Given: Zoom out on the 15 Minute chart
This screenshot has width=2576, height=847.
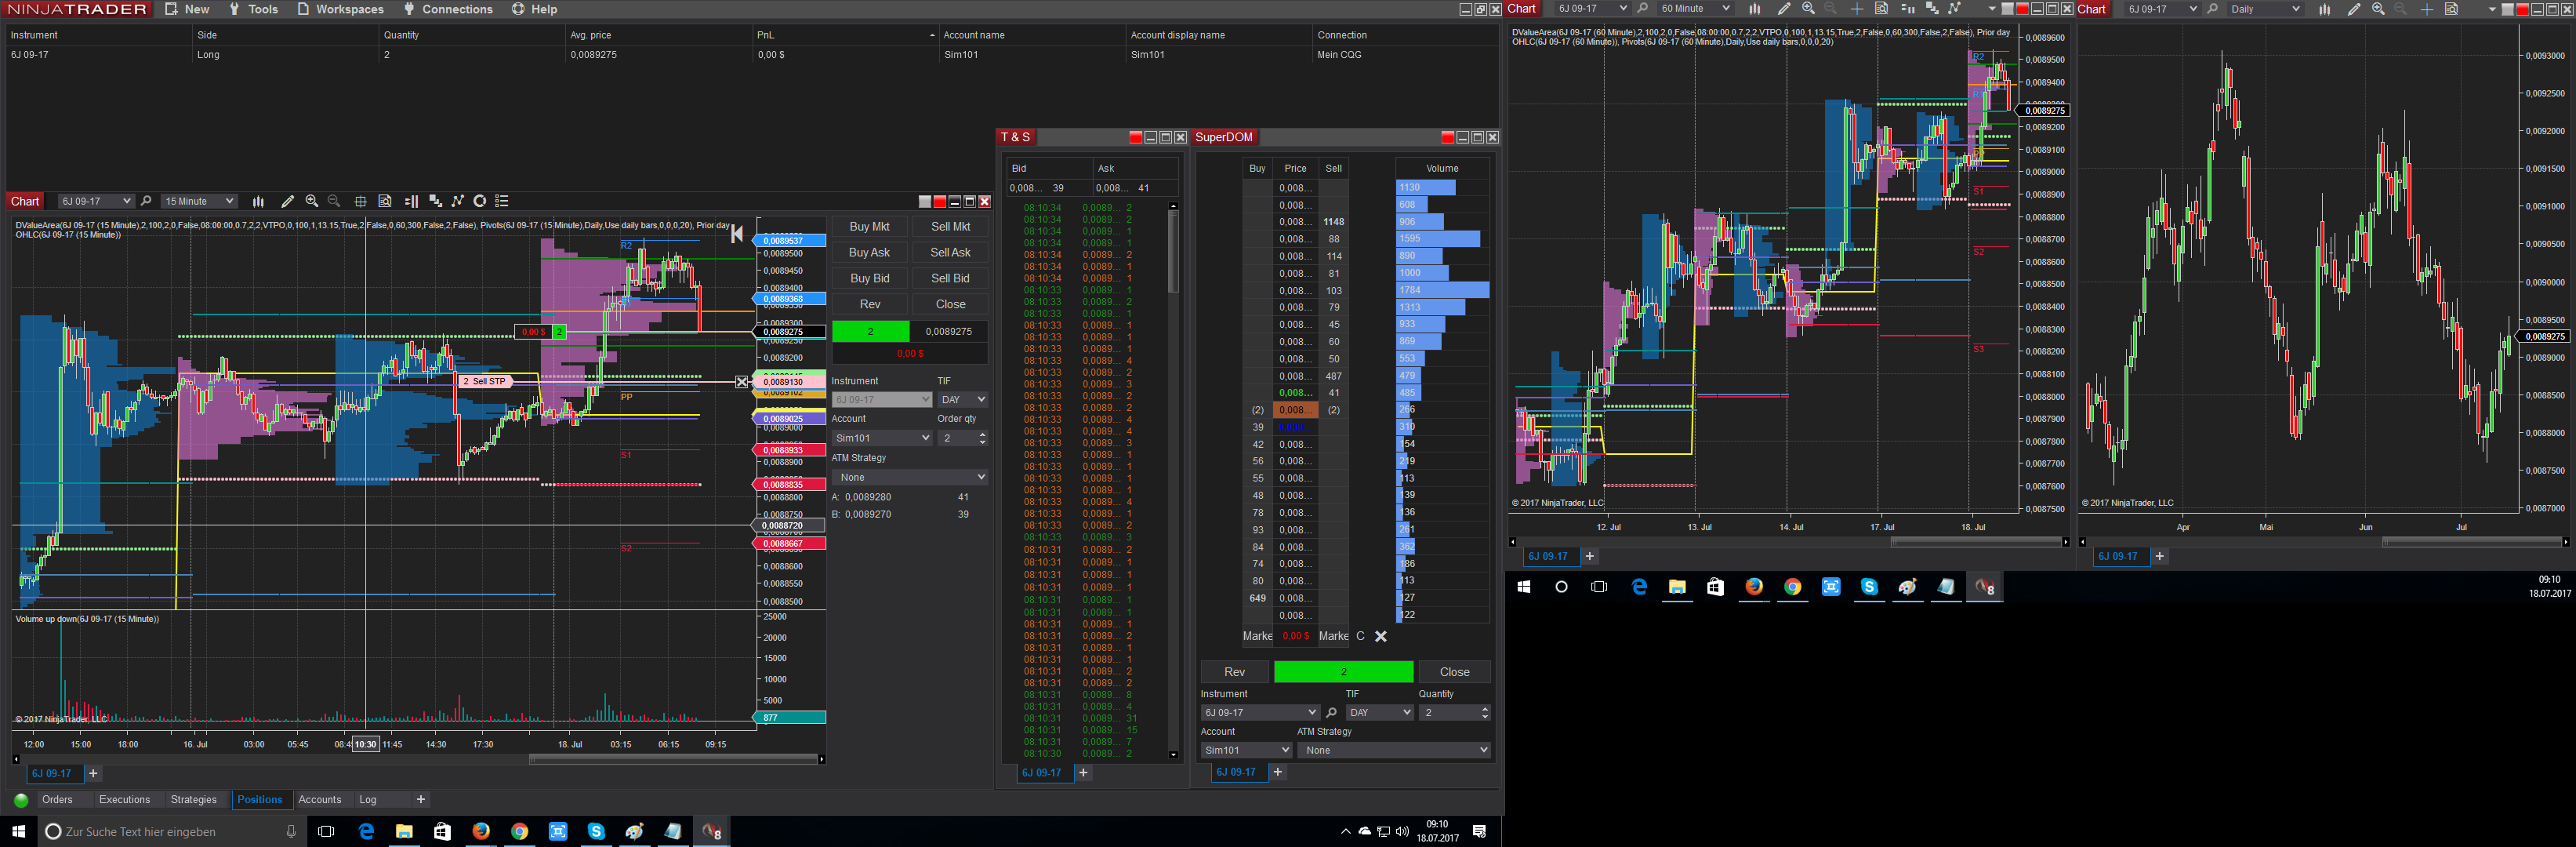Looking at the screenshot, I should [334, 201].
